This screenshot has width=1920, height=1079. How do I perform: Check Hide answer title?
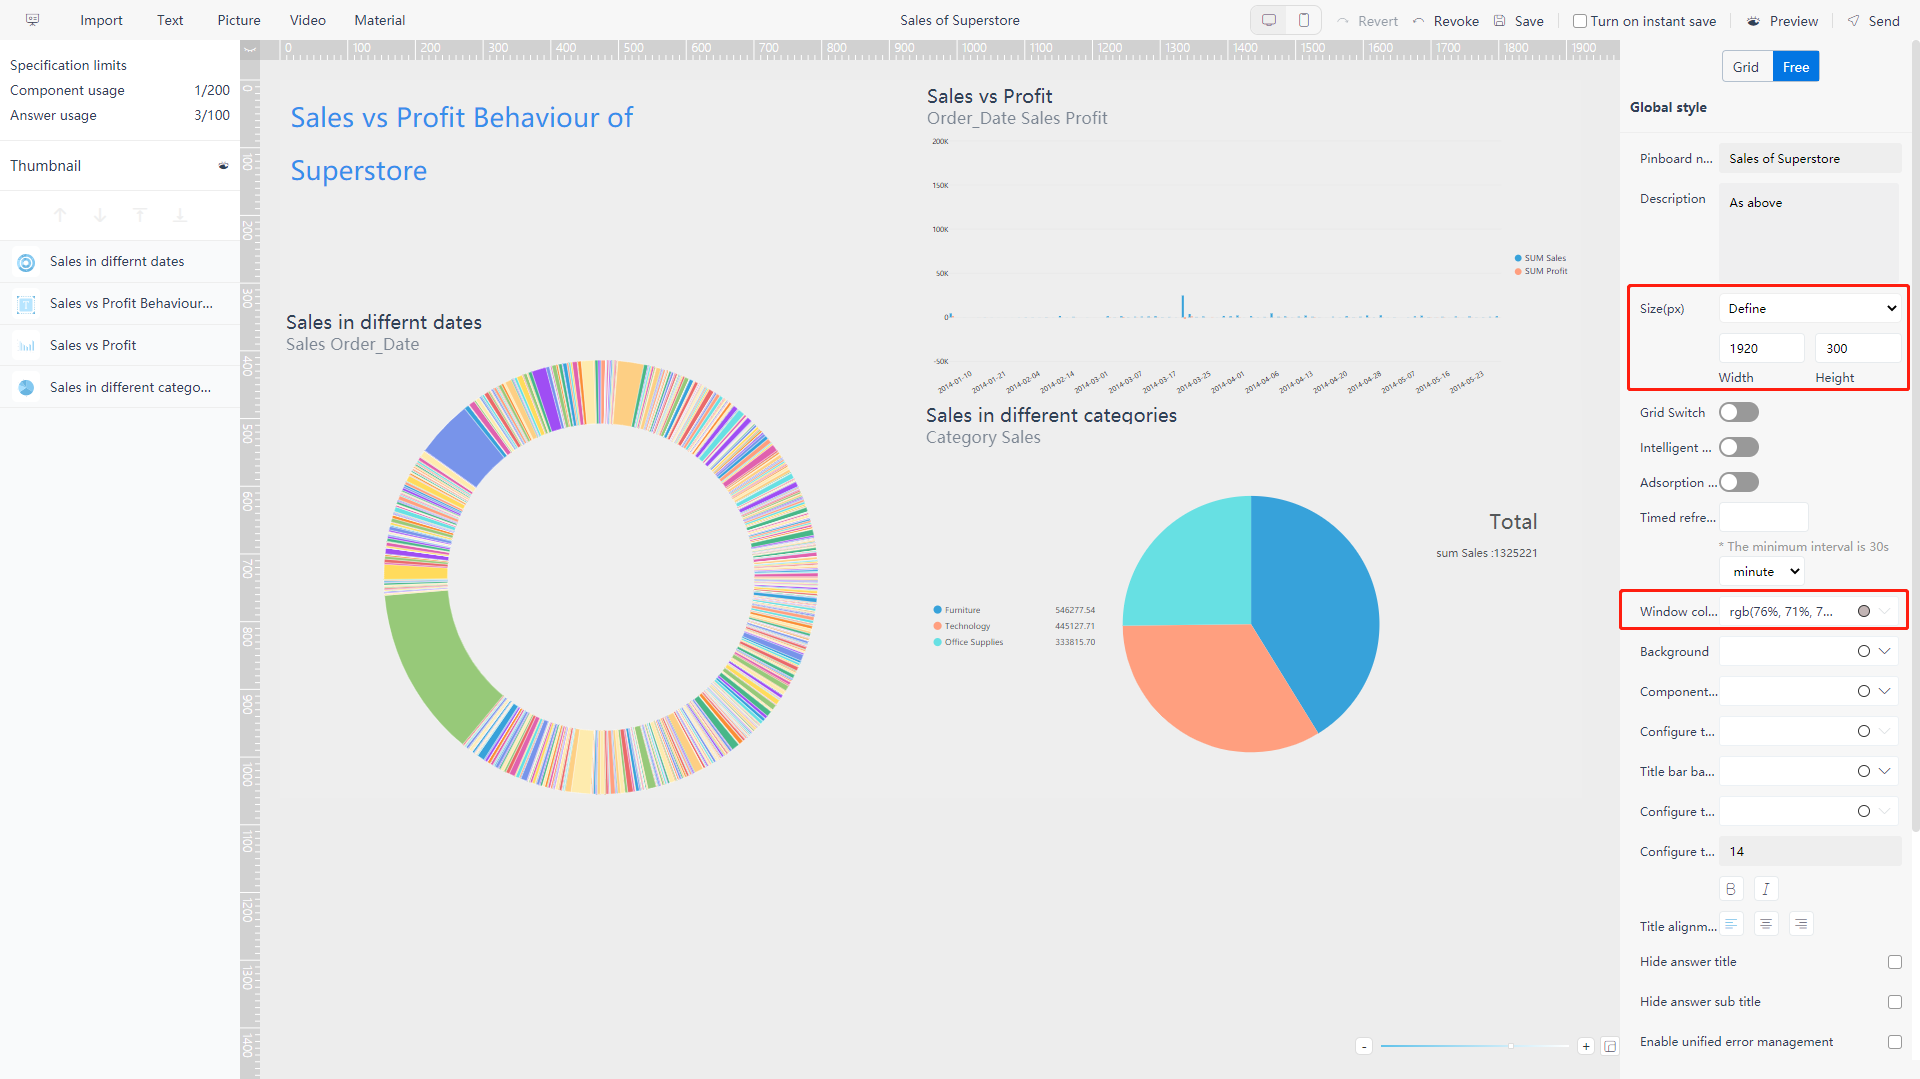[1895, 962]
